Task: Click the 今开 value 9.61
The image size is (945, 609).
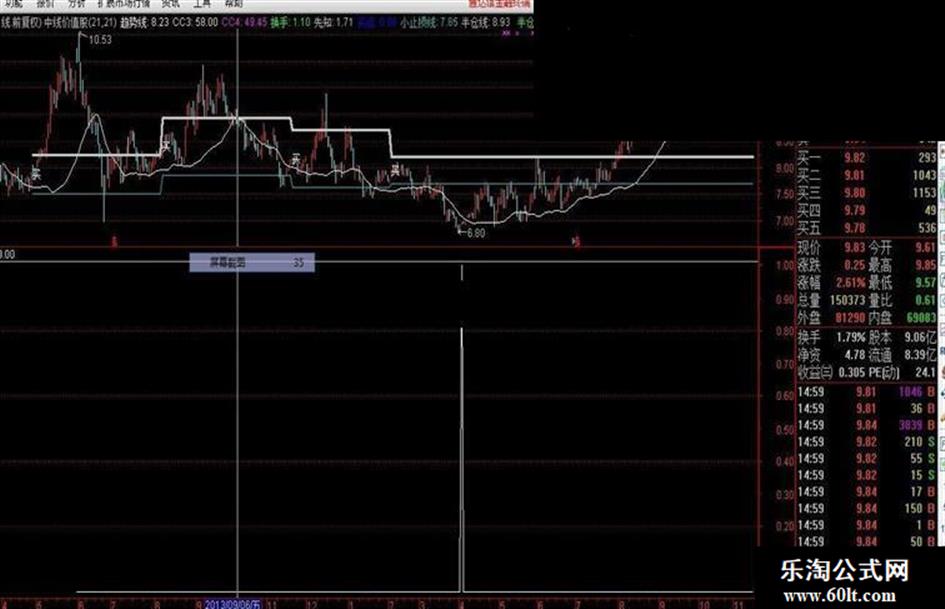Action: 925,247
